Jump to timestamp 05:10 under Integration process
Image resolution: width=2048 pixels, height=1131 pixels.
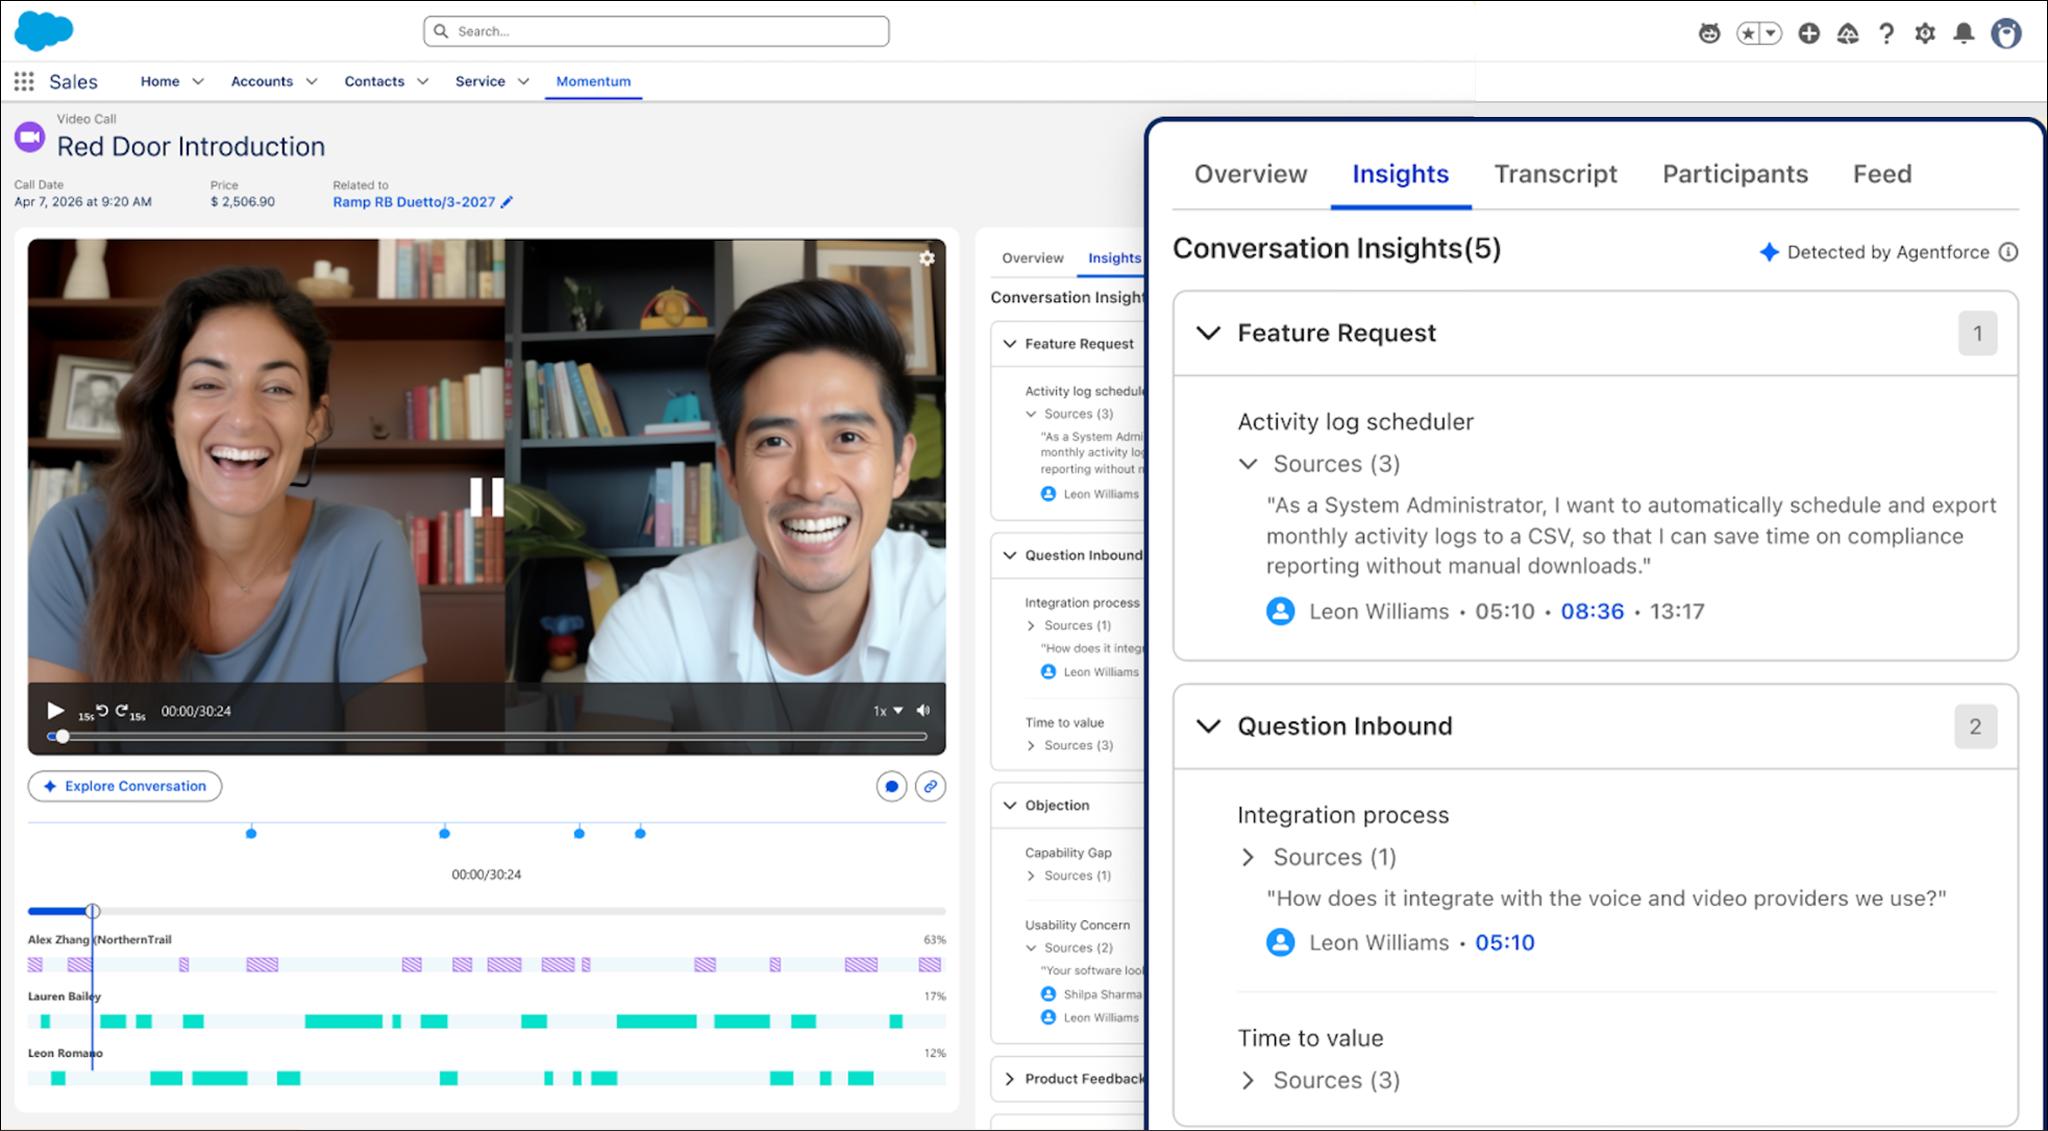tap(1504, 943)
